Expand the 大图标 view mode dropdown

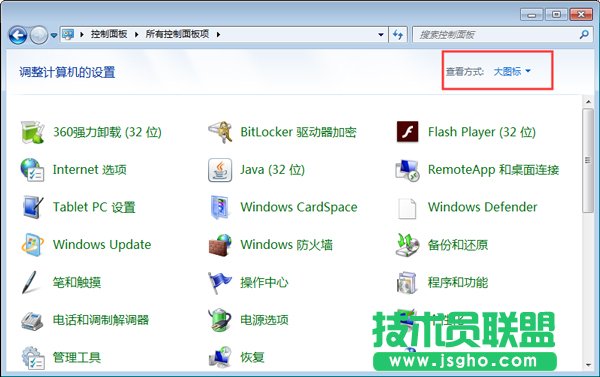512,71
